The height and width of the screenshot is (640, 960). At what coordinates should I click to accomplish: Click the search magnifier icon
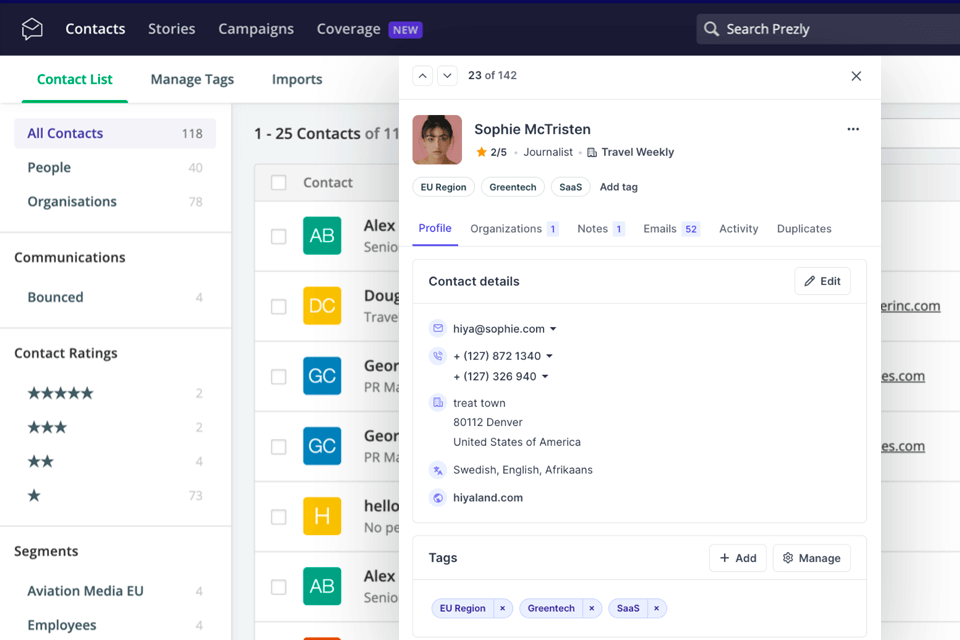(711, 29)
